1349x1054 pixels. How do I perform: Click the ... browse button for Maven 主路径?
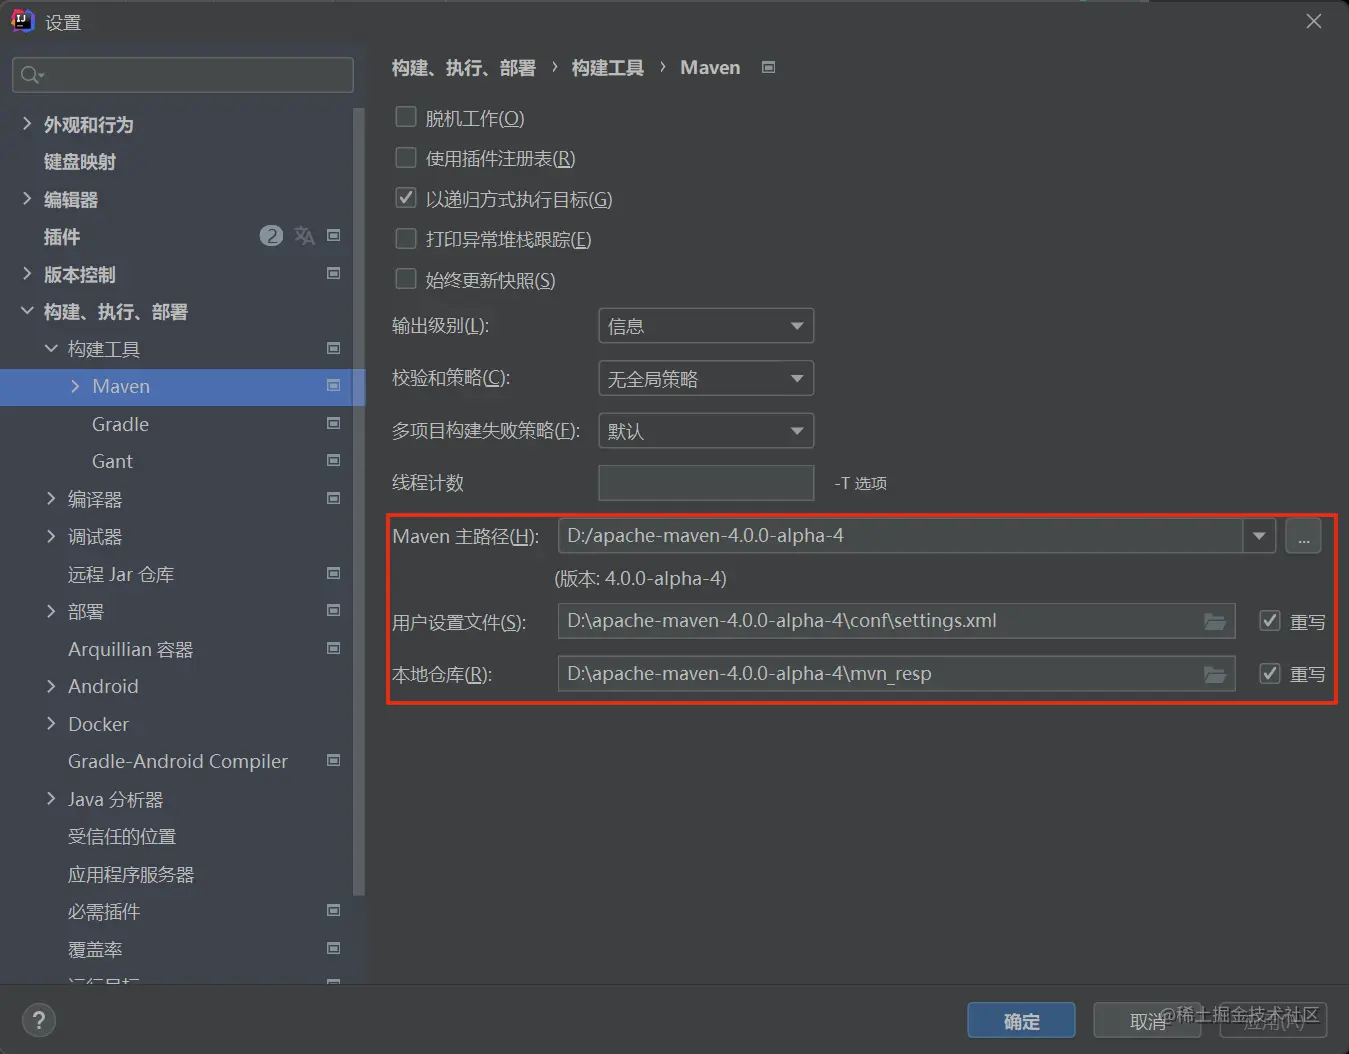click(x=1303, y=536)
